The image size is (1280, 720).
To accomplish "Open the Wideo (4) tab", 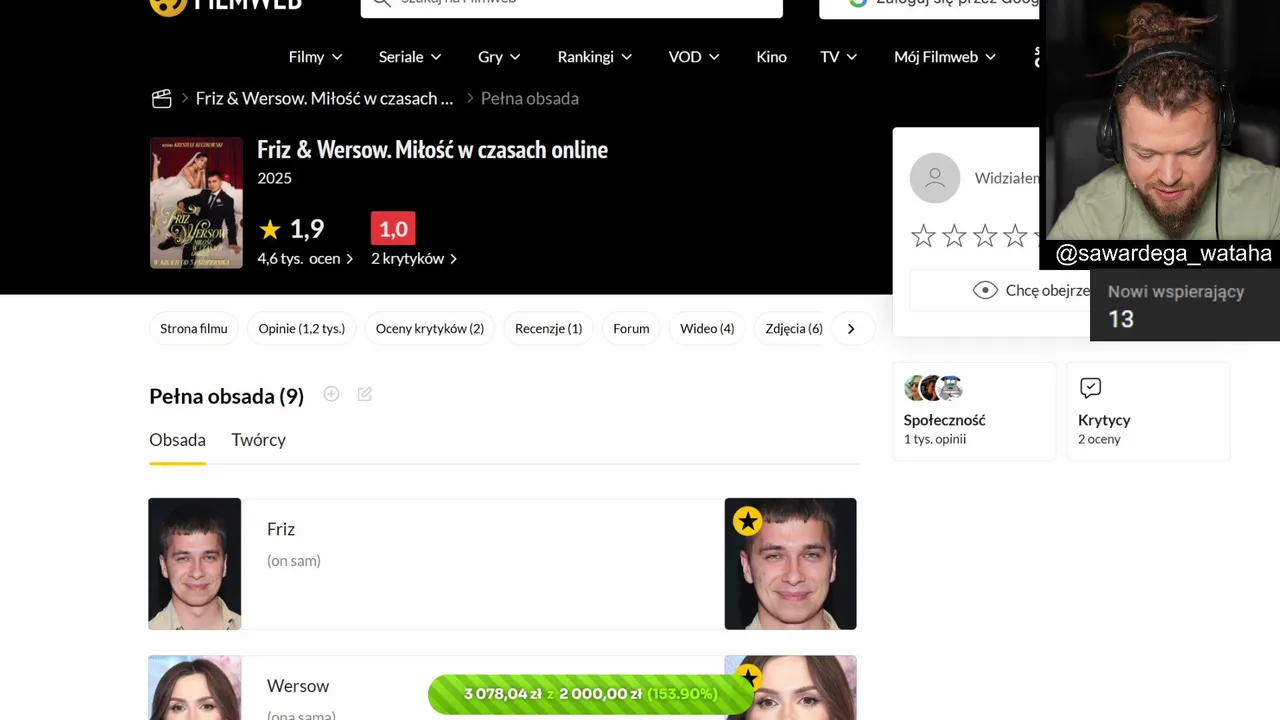I will (707, 329).
